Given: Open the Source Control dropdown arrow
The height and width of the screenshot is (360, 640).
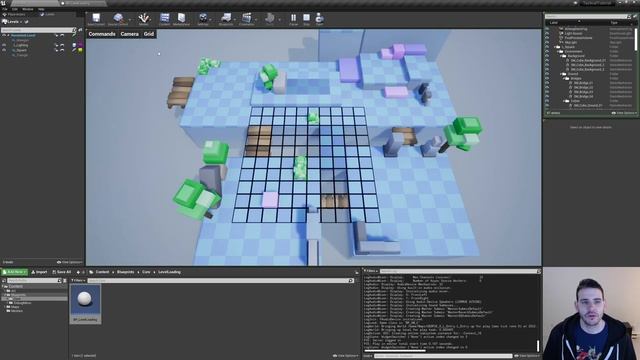Looking at the screenshot, I should tap(130, 19).
